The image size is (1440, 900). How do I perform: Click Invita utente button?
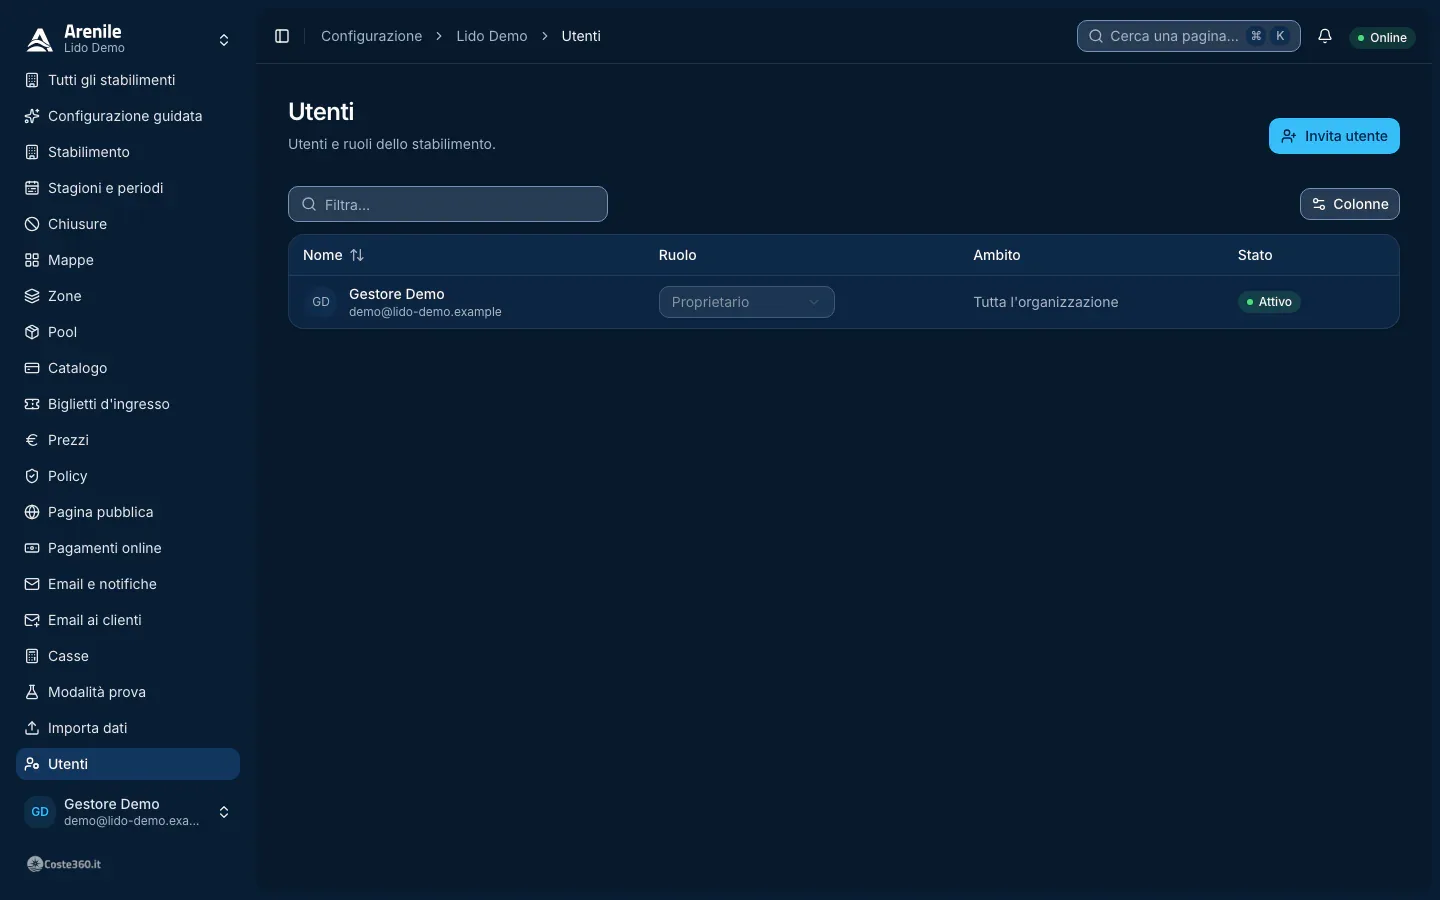(x=1334, y=136)
